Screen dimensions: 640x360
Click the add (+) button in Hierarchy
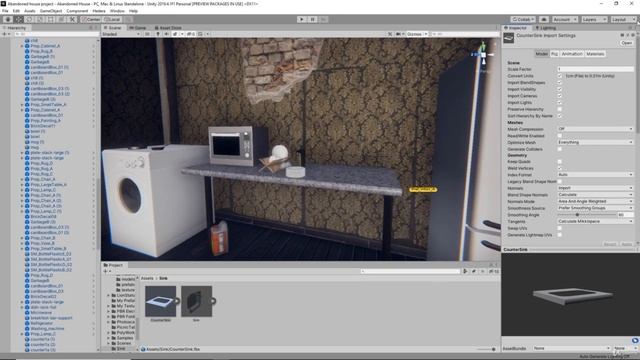click(5, 34)
